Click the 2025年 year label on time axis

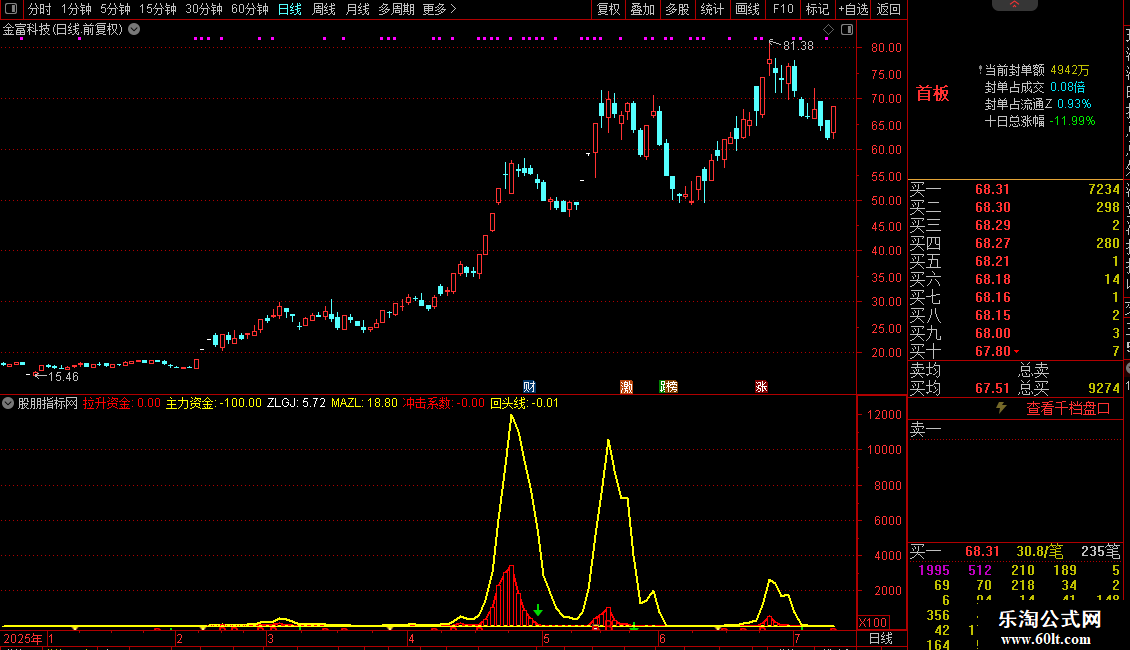point(22,638)
